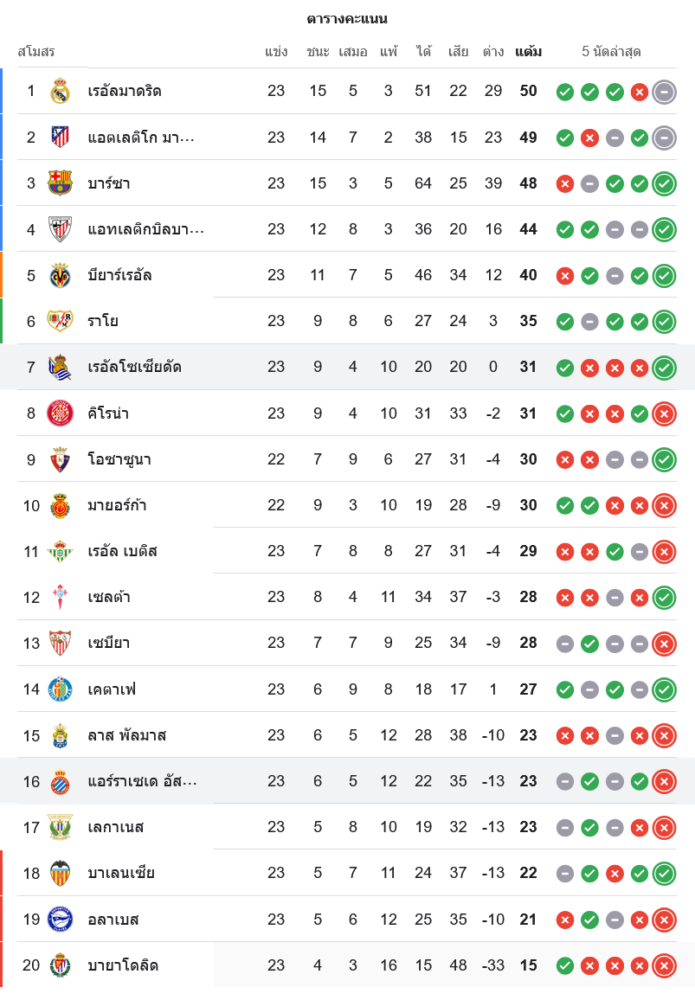Click บายาโดลิด's most recent loss icon
This screenshot has width=695, height=1000.
point(664,966)
